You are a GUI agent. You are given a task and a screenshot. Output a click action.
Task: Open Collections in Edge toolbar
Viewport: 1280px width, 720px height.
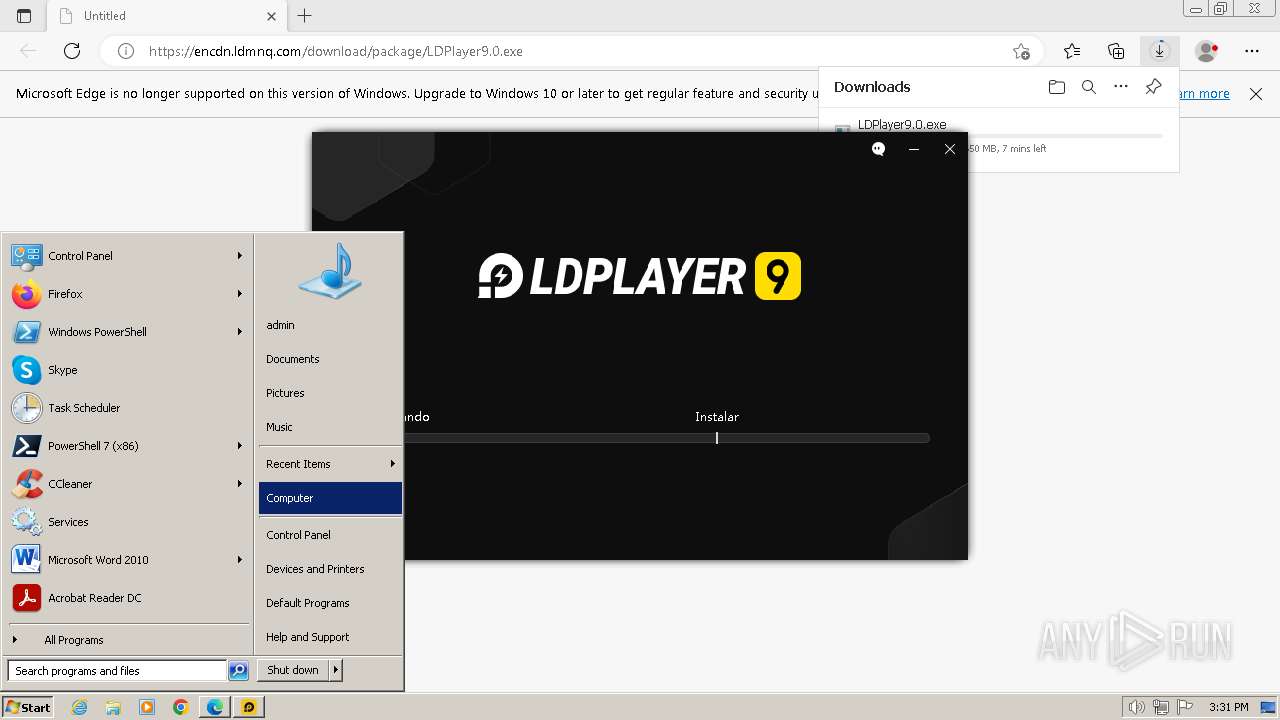[x=1116, y=51]
